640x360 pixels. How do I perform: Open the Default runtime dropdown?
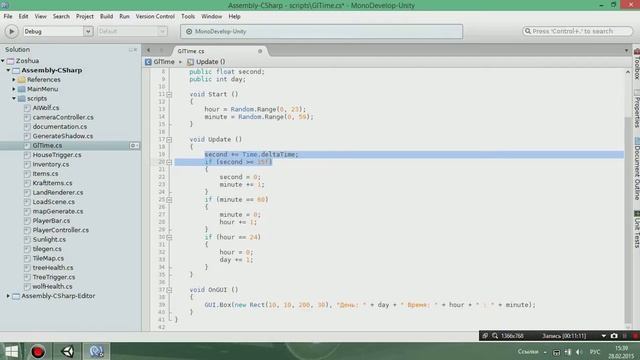pos(162,31)
